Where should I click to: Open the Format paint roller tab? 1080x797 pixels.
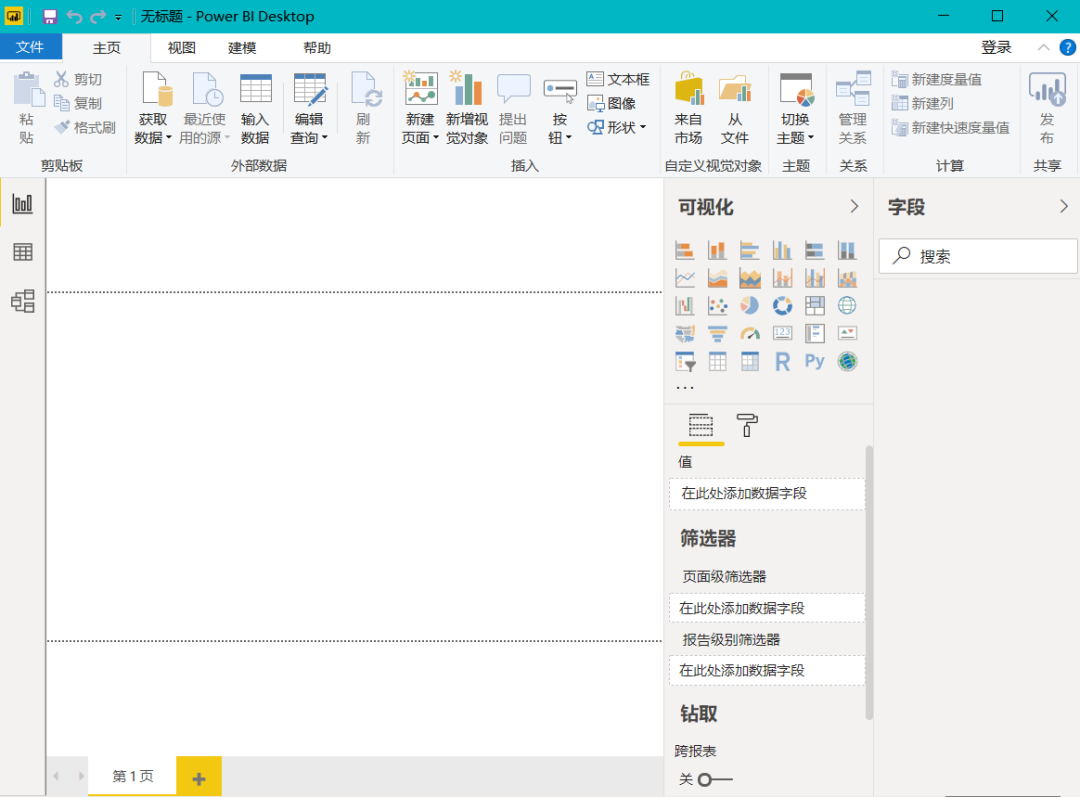[x=747, y=425]
